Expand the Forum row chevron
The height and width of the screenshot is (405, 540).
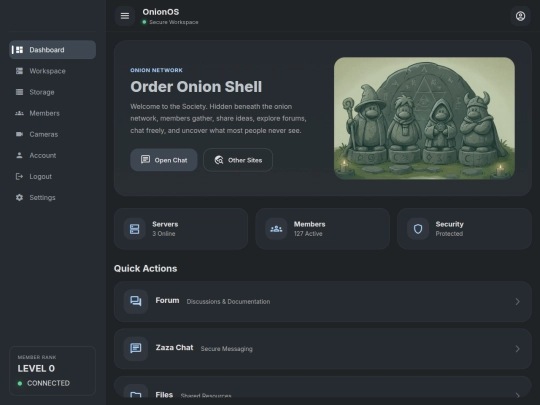(x=517, y=302)
